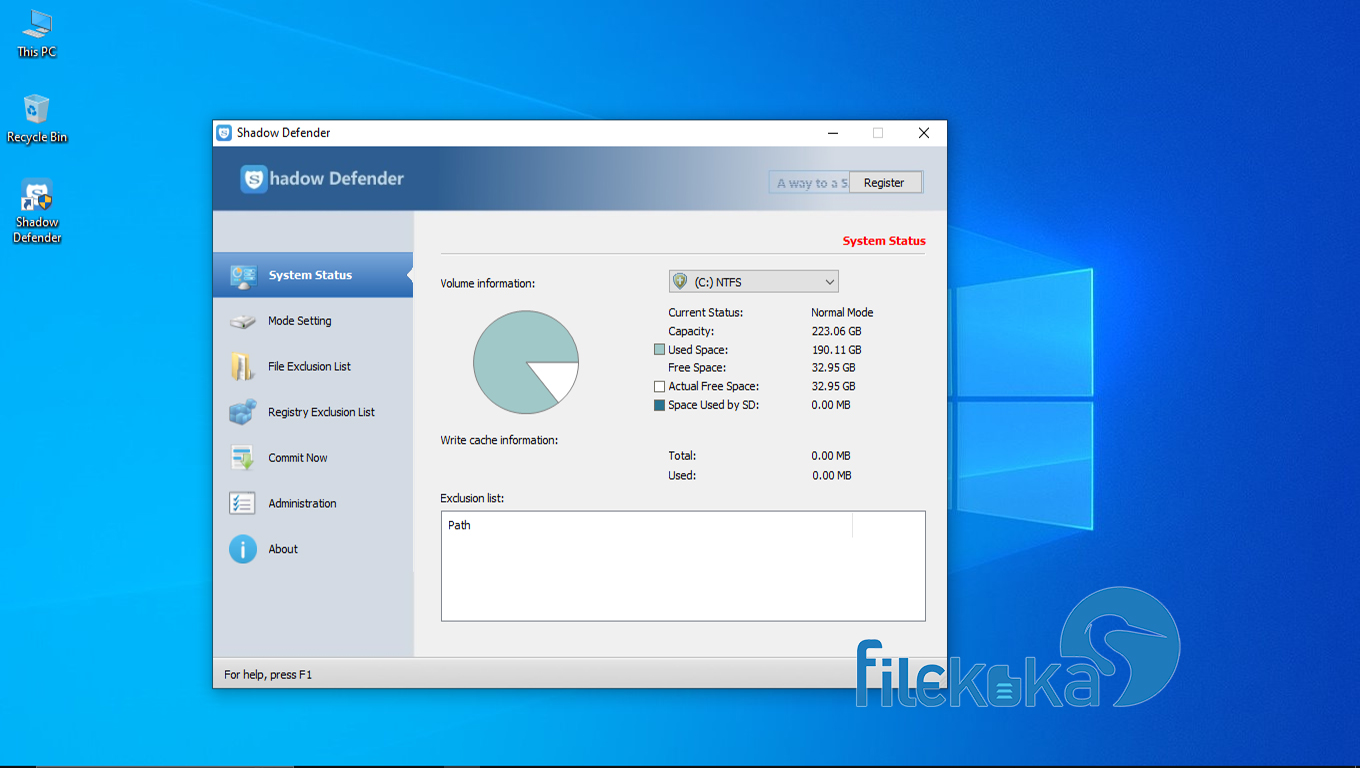Click the Register button
Screen dimensions: 1360x768
coord(884,183)
